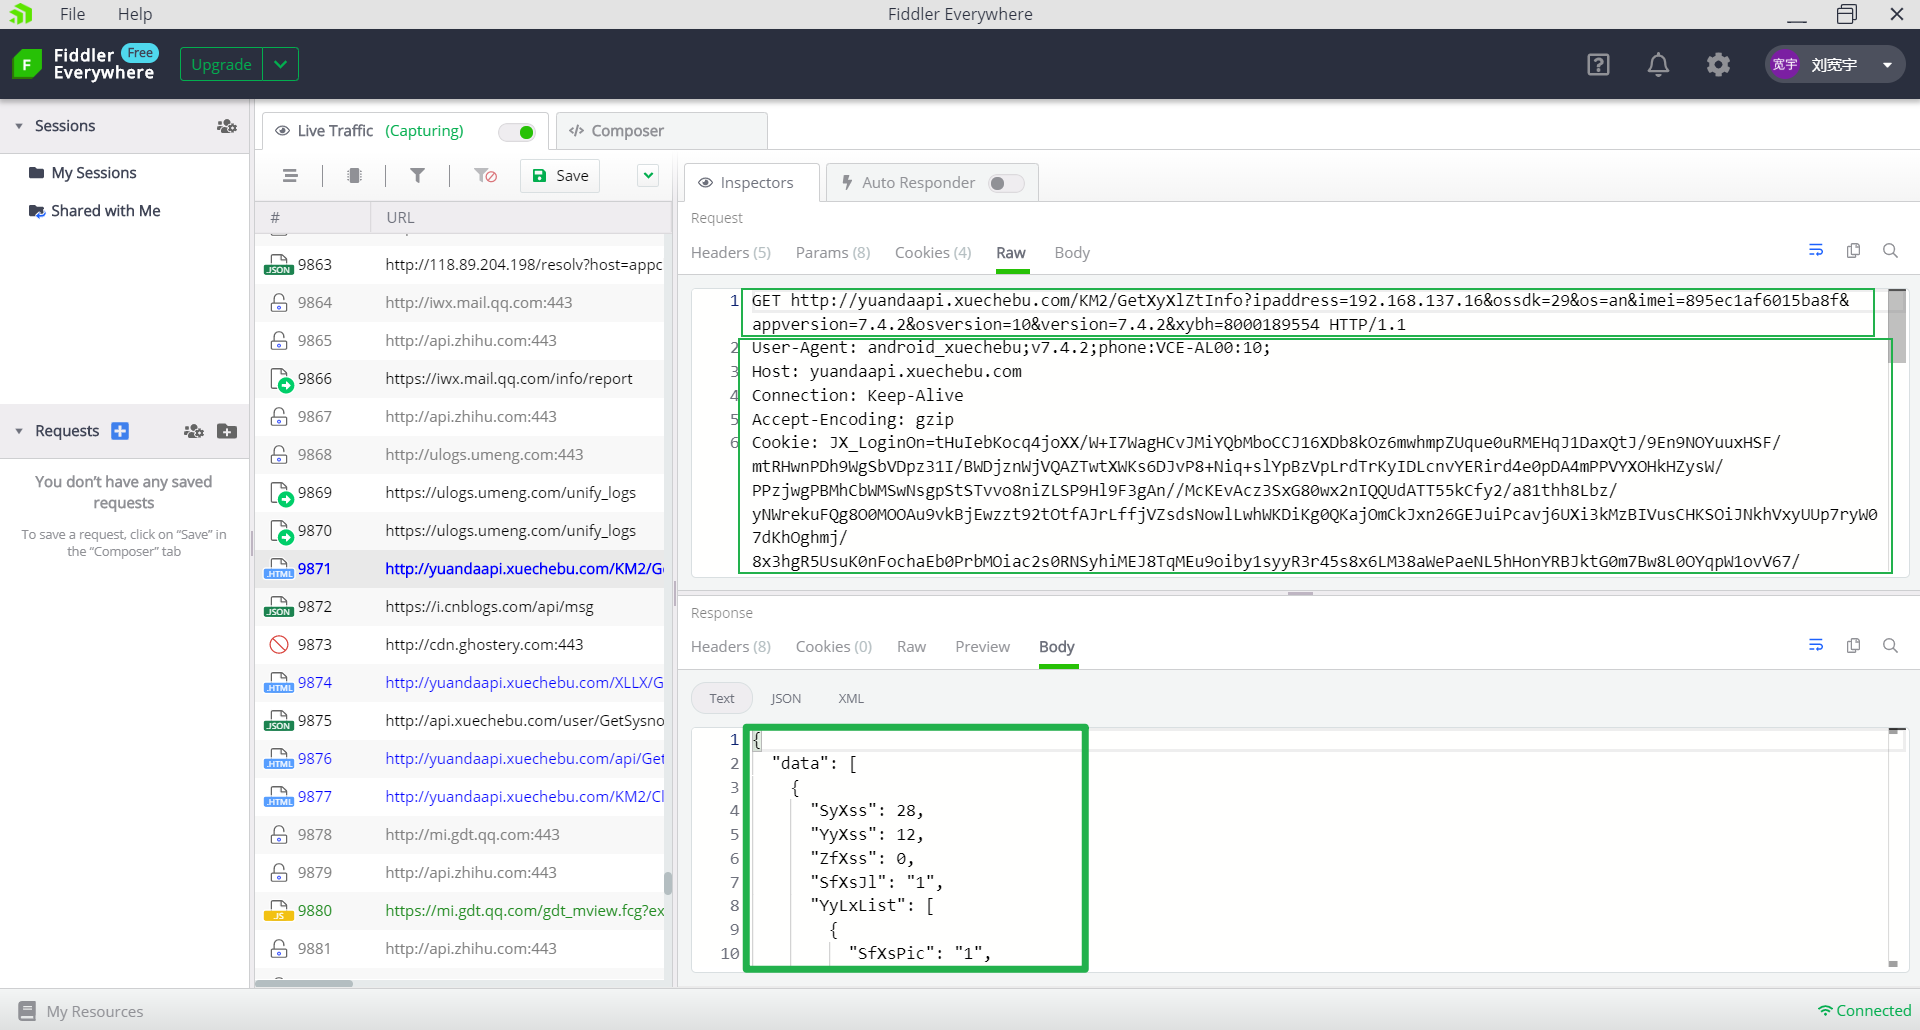Click the request pane vertical scrollbar
1920x1030 pixels.
pos(1897,326)
